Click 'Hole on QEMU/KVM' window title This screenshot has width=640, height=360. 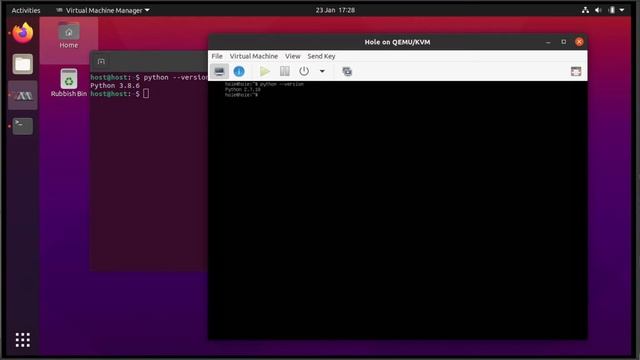tap(397, 42)
